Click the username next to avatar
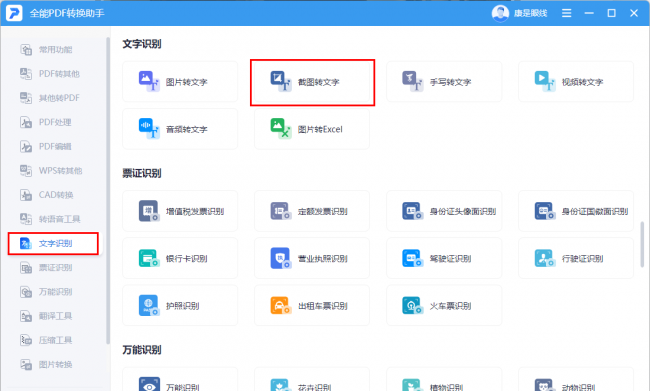 coord(530,13)
